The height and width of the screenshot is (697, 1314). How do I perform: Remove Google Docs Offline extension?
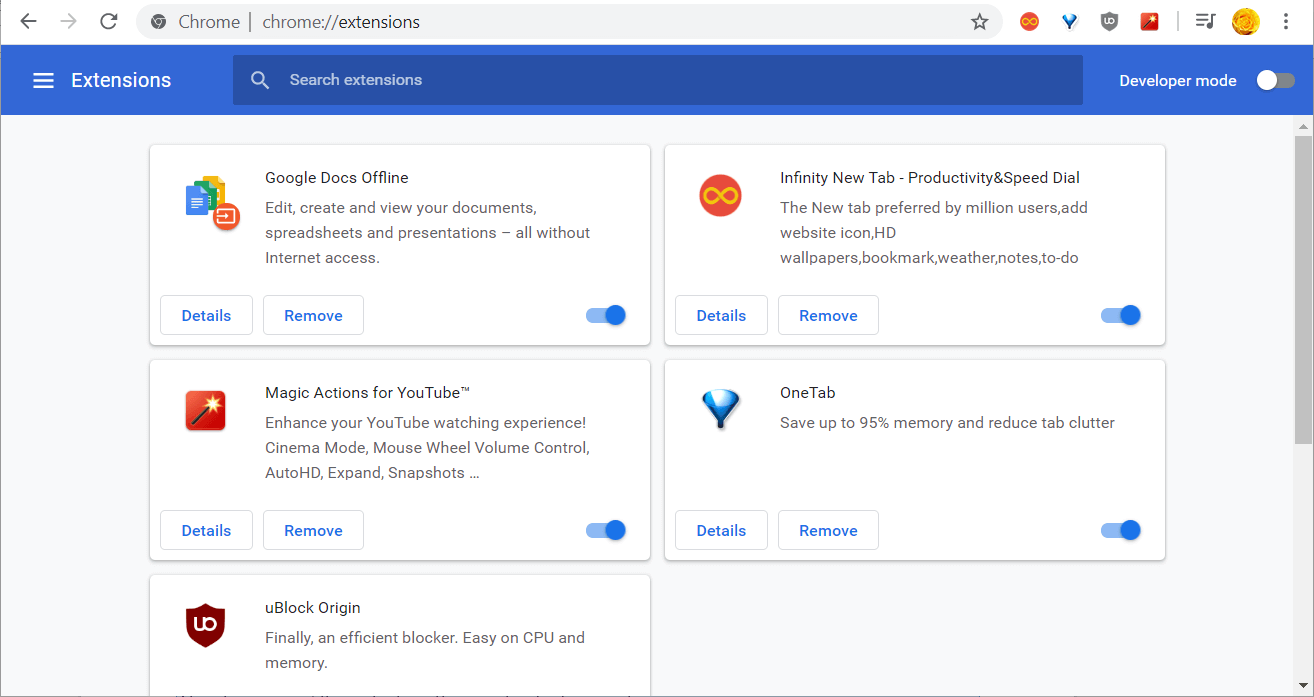coord(313,315)
